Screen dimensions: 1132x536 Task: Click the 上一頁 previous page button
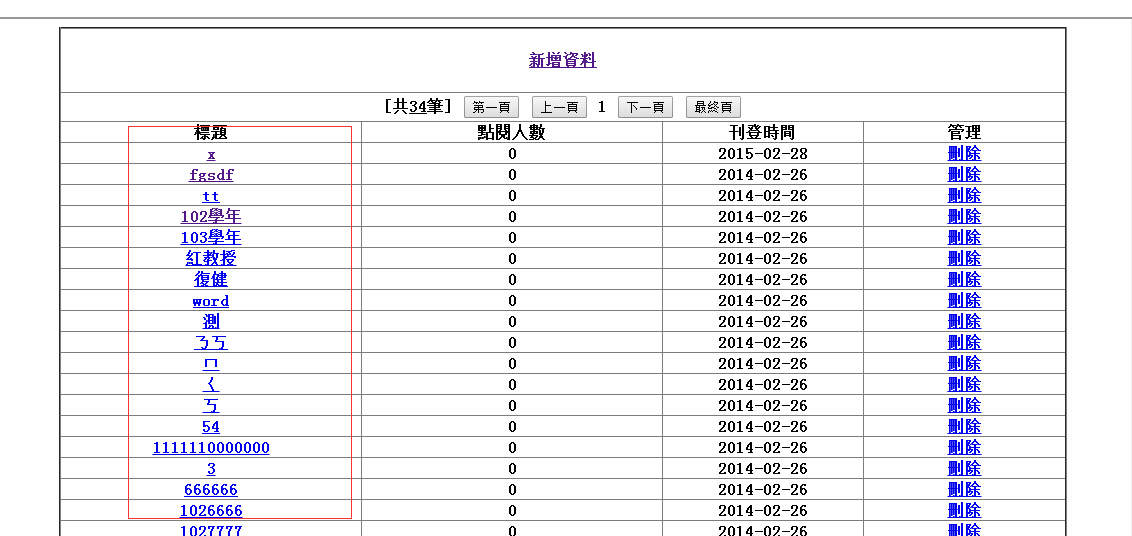[560, 108]
